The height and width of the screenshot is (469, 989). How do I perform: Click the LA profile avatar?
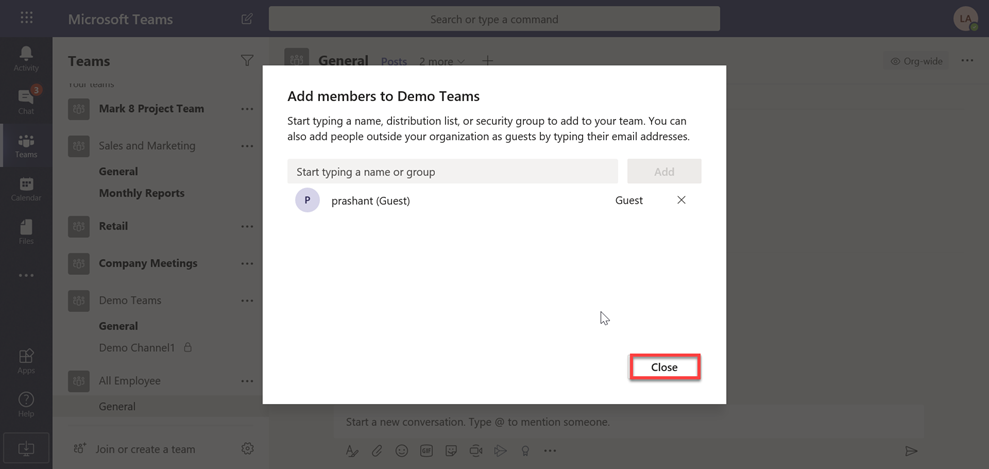(x=966, y=19)
